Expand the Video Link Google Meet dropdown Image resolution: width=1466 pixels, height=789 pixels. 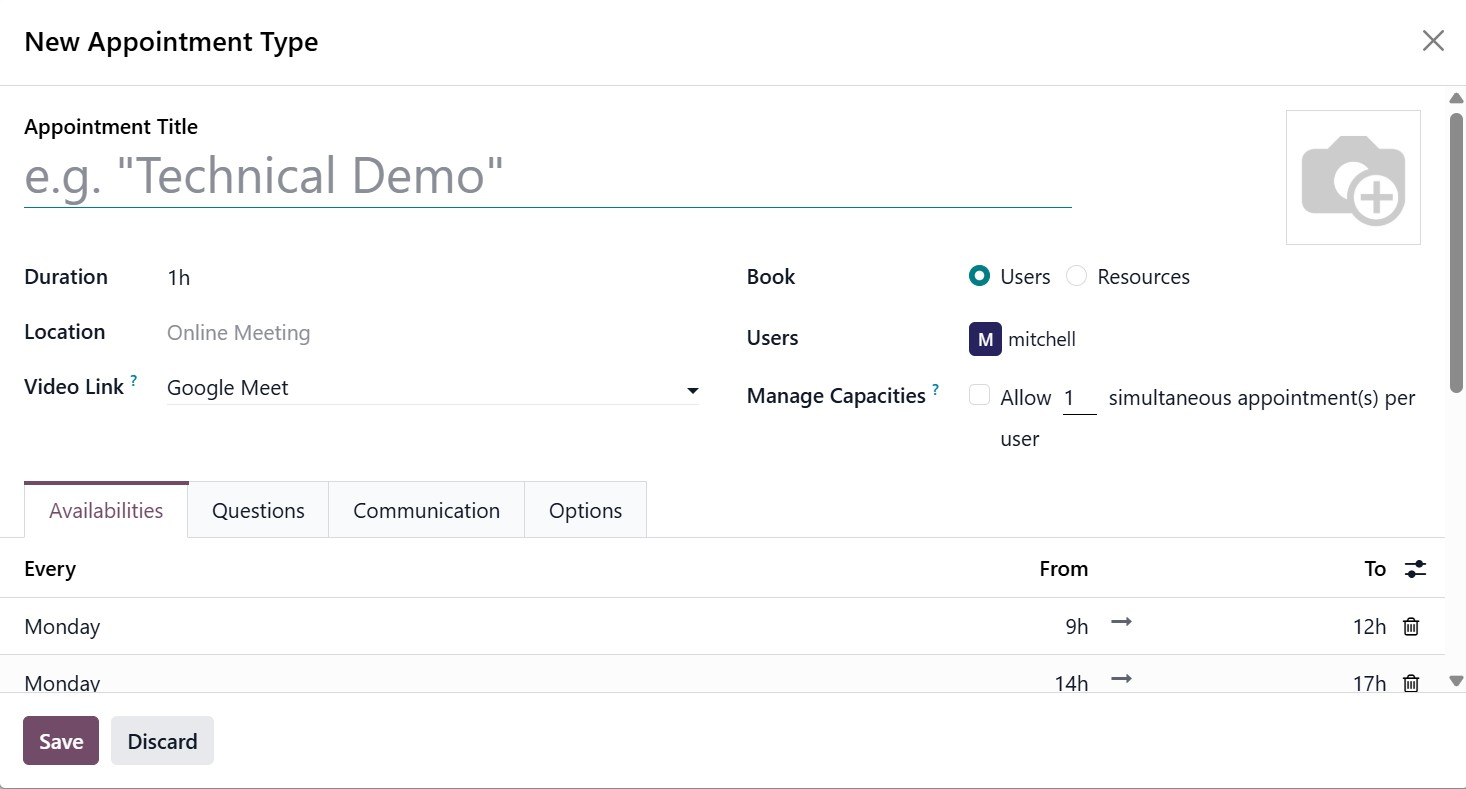(692, 390)
